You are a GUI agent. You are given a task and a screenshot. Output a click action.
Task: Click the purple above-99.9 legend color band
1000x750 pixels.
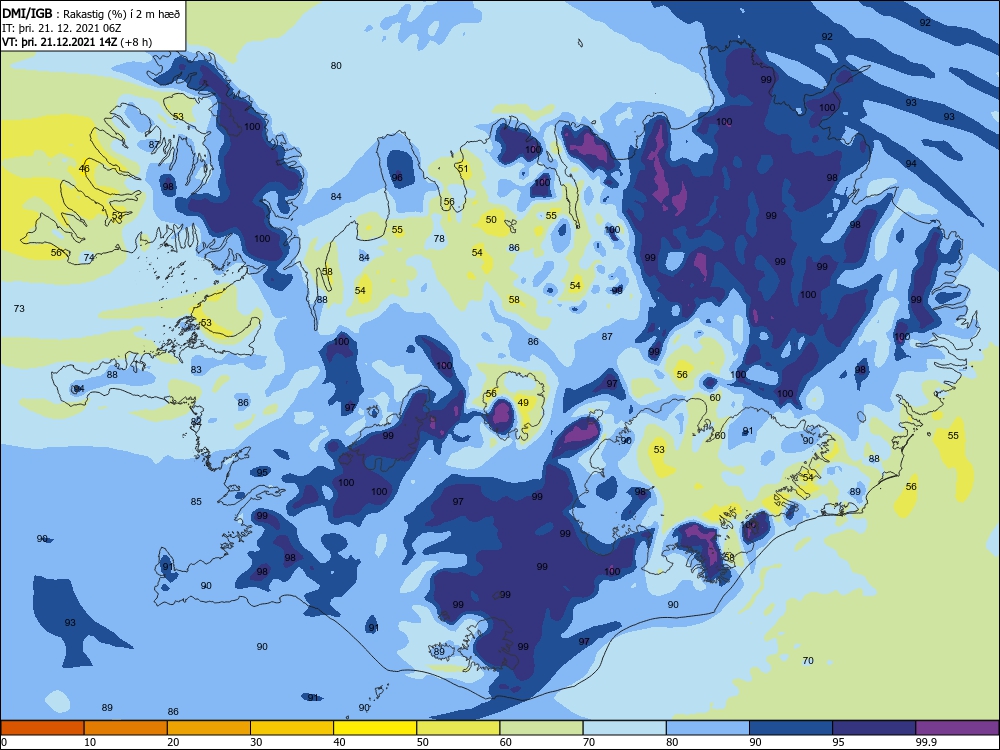click(x=957, y=728)
